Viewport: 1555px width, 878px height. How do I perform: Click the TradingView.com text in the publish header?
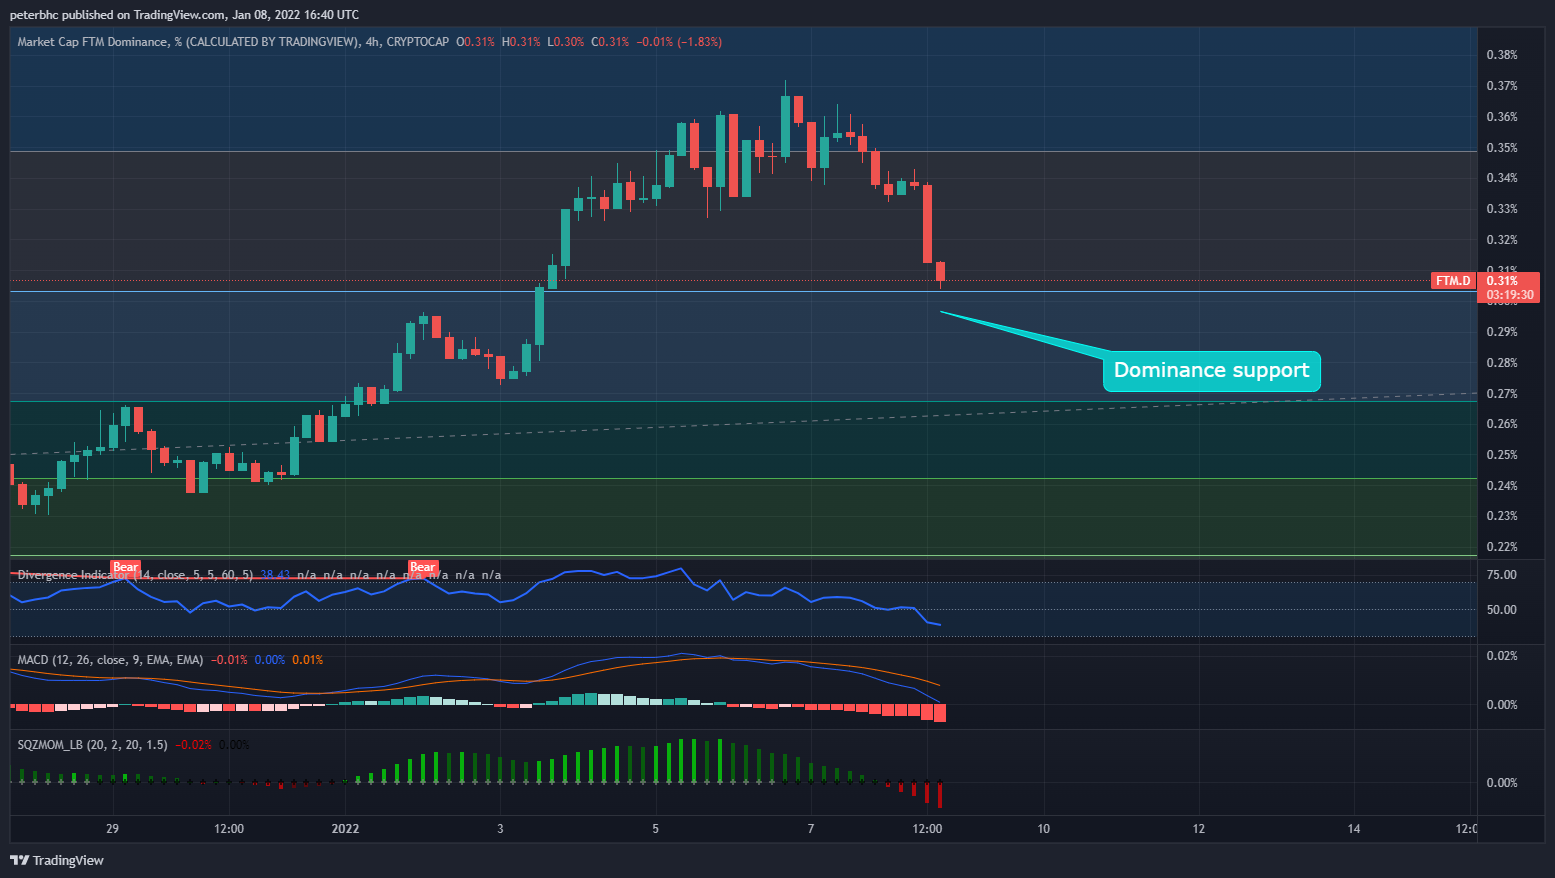point(179,15)
